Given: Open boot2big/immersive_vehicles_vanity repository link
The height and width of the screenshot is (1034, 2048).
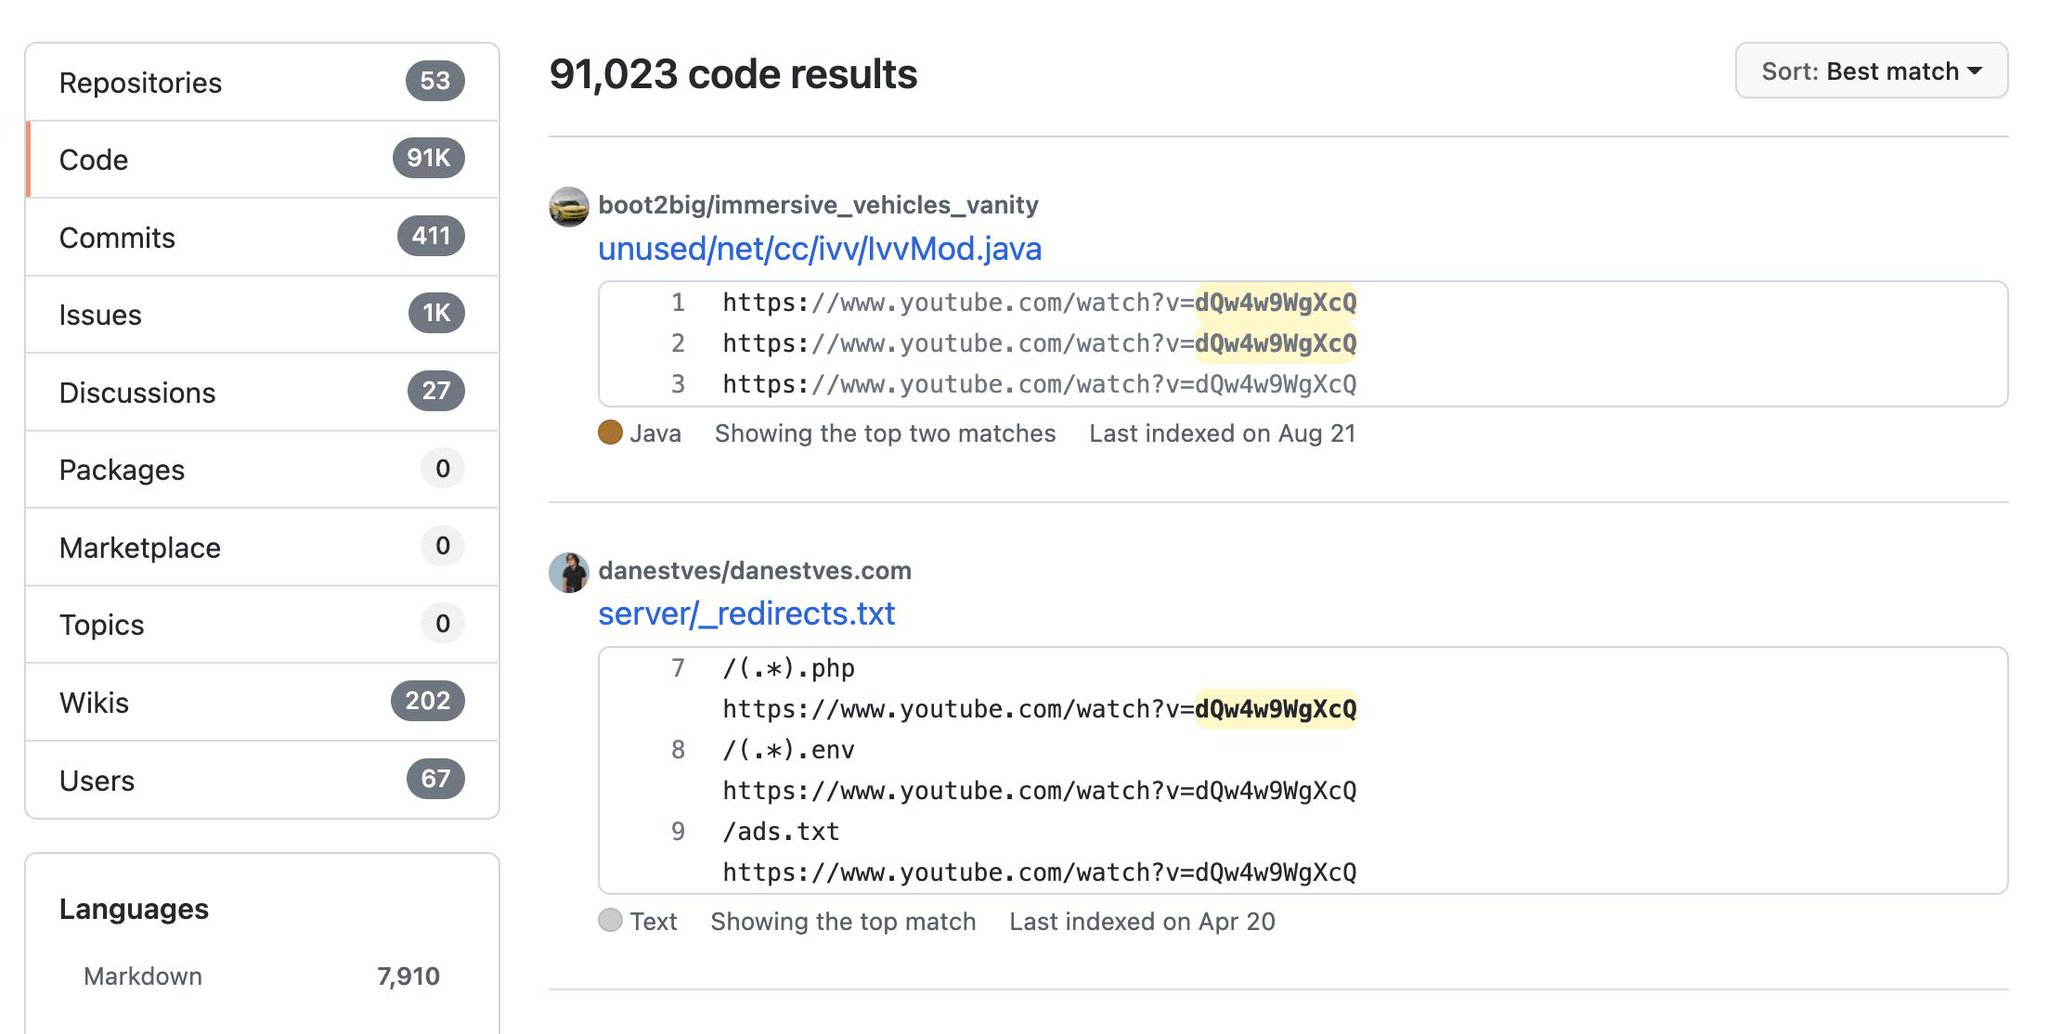Looking at the screenshot, I should pyautogui.click(x=818, y=205).
